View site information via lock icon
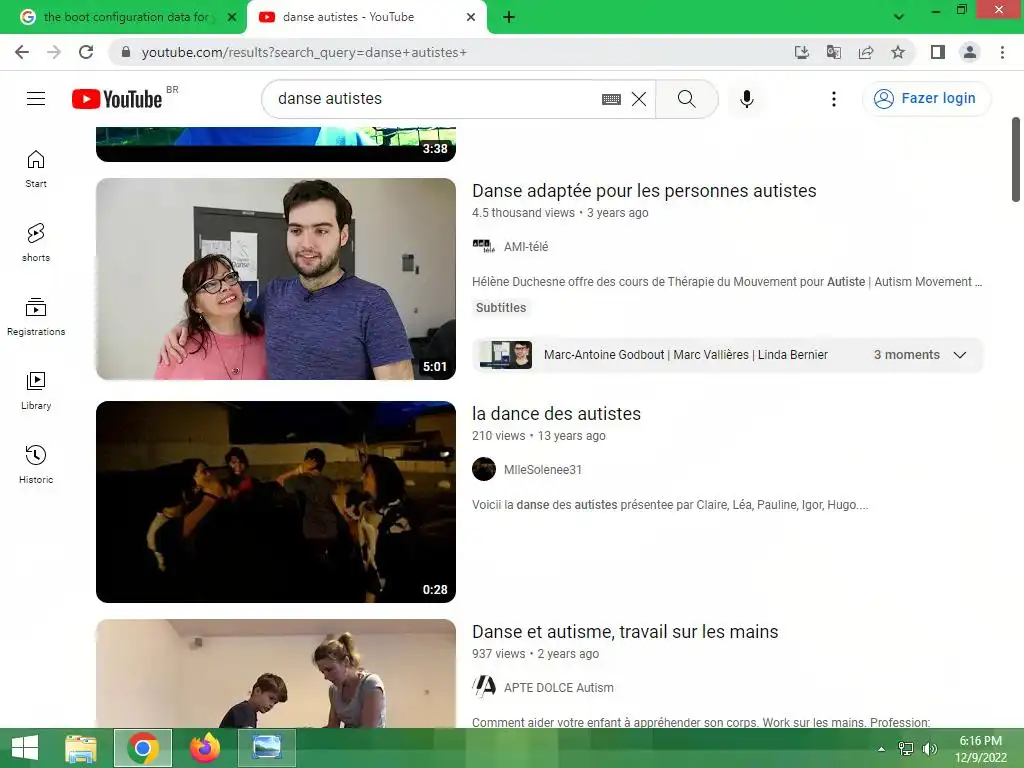1024x768 pixels. click(x=126, y=52)
